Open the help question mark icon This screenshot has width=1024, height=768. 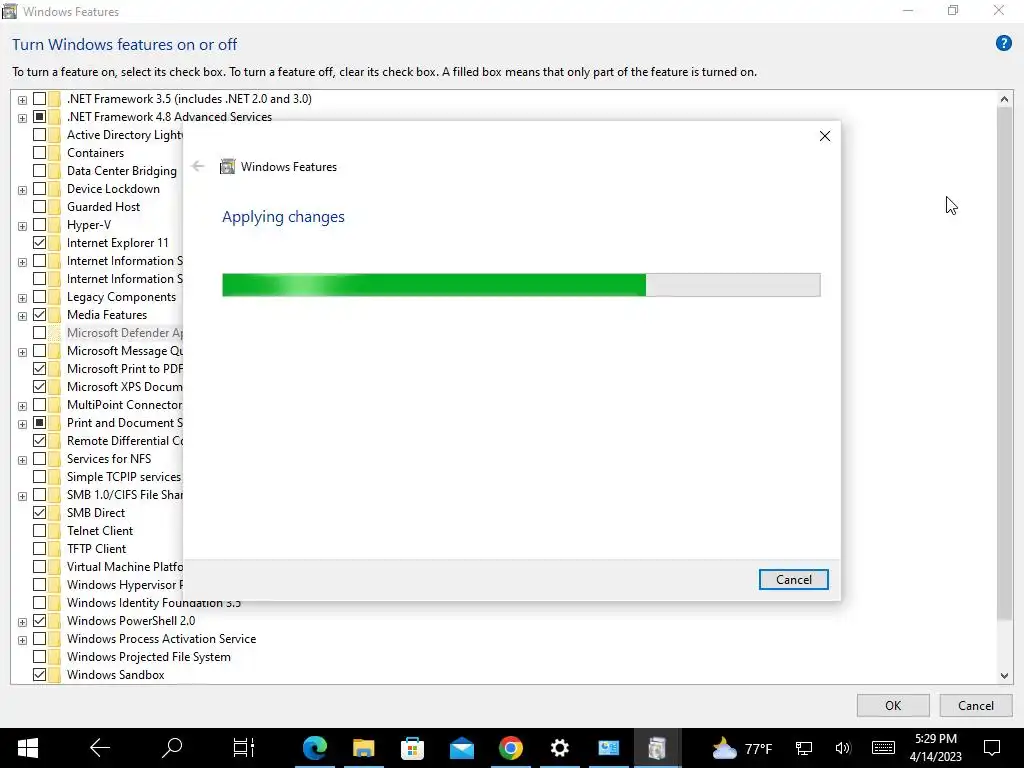(1003, 44)
